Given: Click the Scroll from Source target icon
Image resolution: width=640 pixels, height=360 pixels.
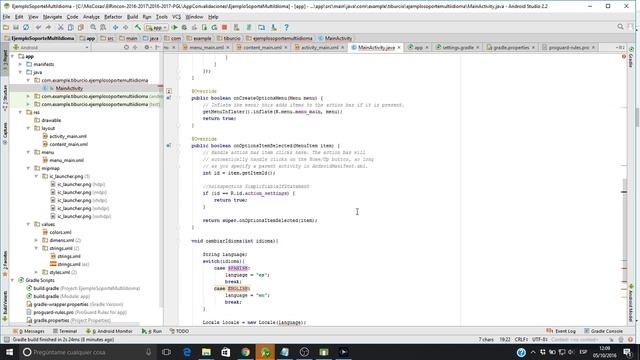Looking at the screenshot, I should (x=126, y=47).
